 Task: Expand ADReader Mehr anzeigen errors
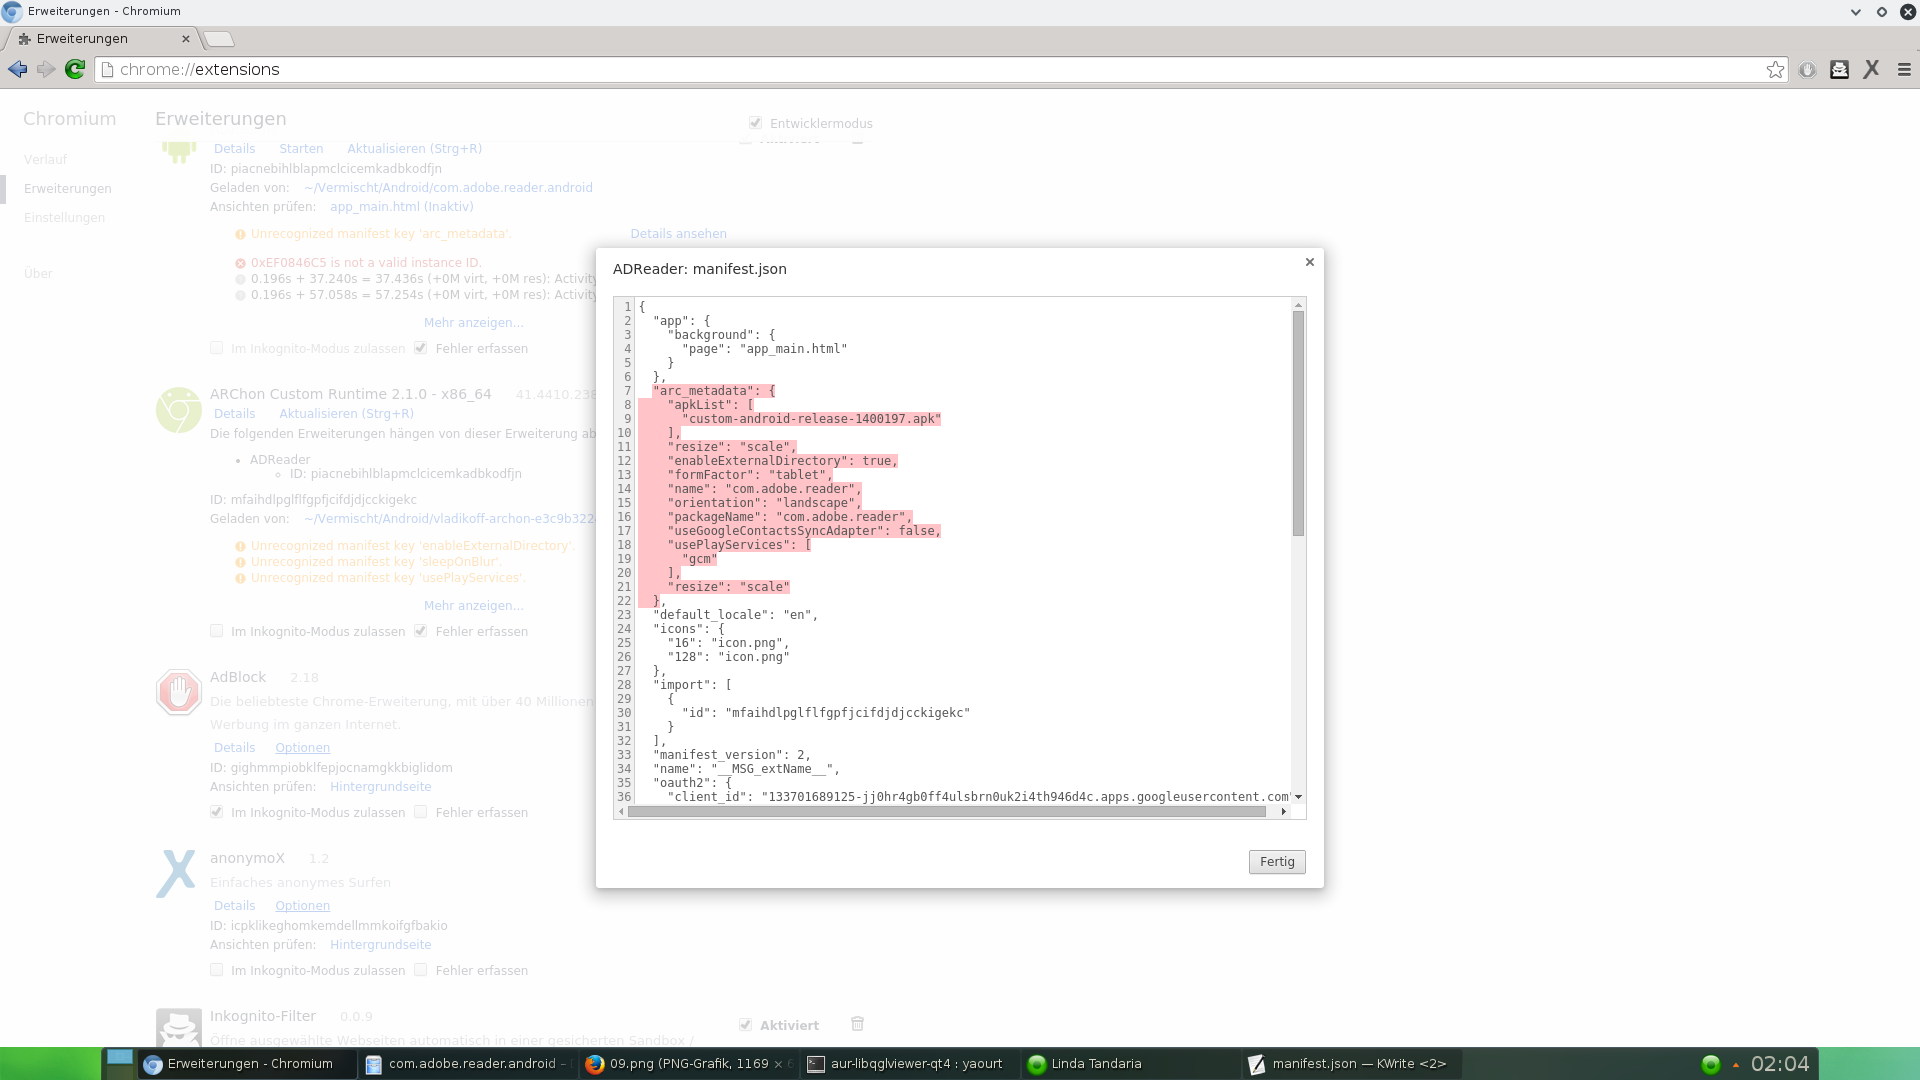pyautogui.click(x=473, y=323)
